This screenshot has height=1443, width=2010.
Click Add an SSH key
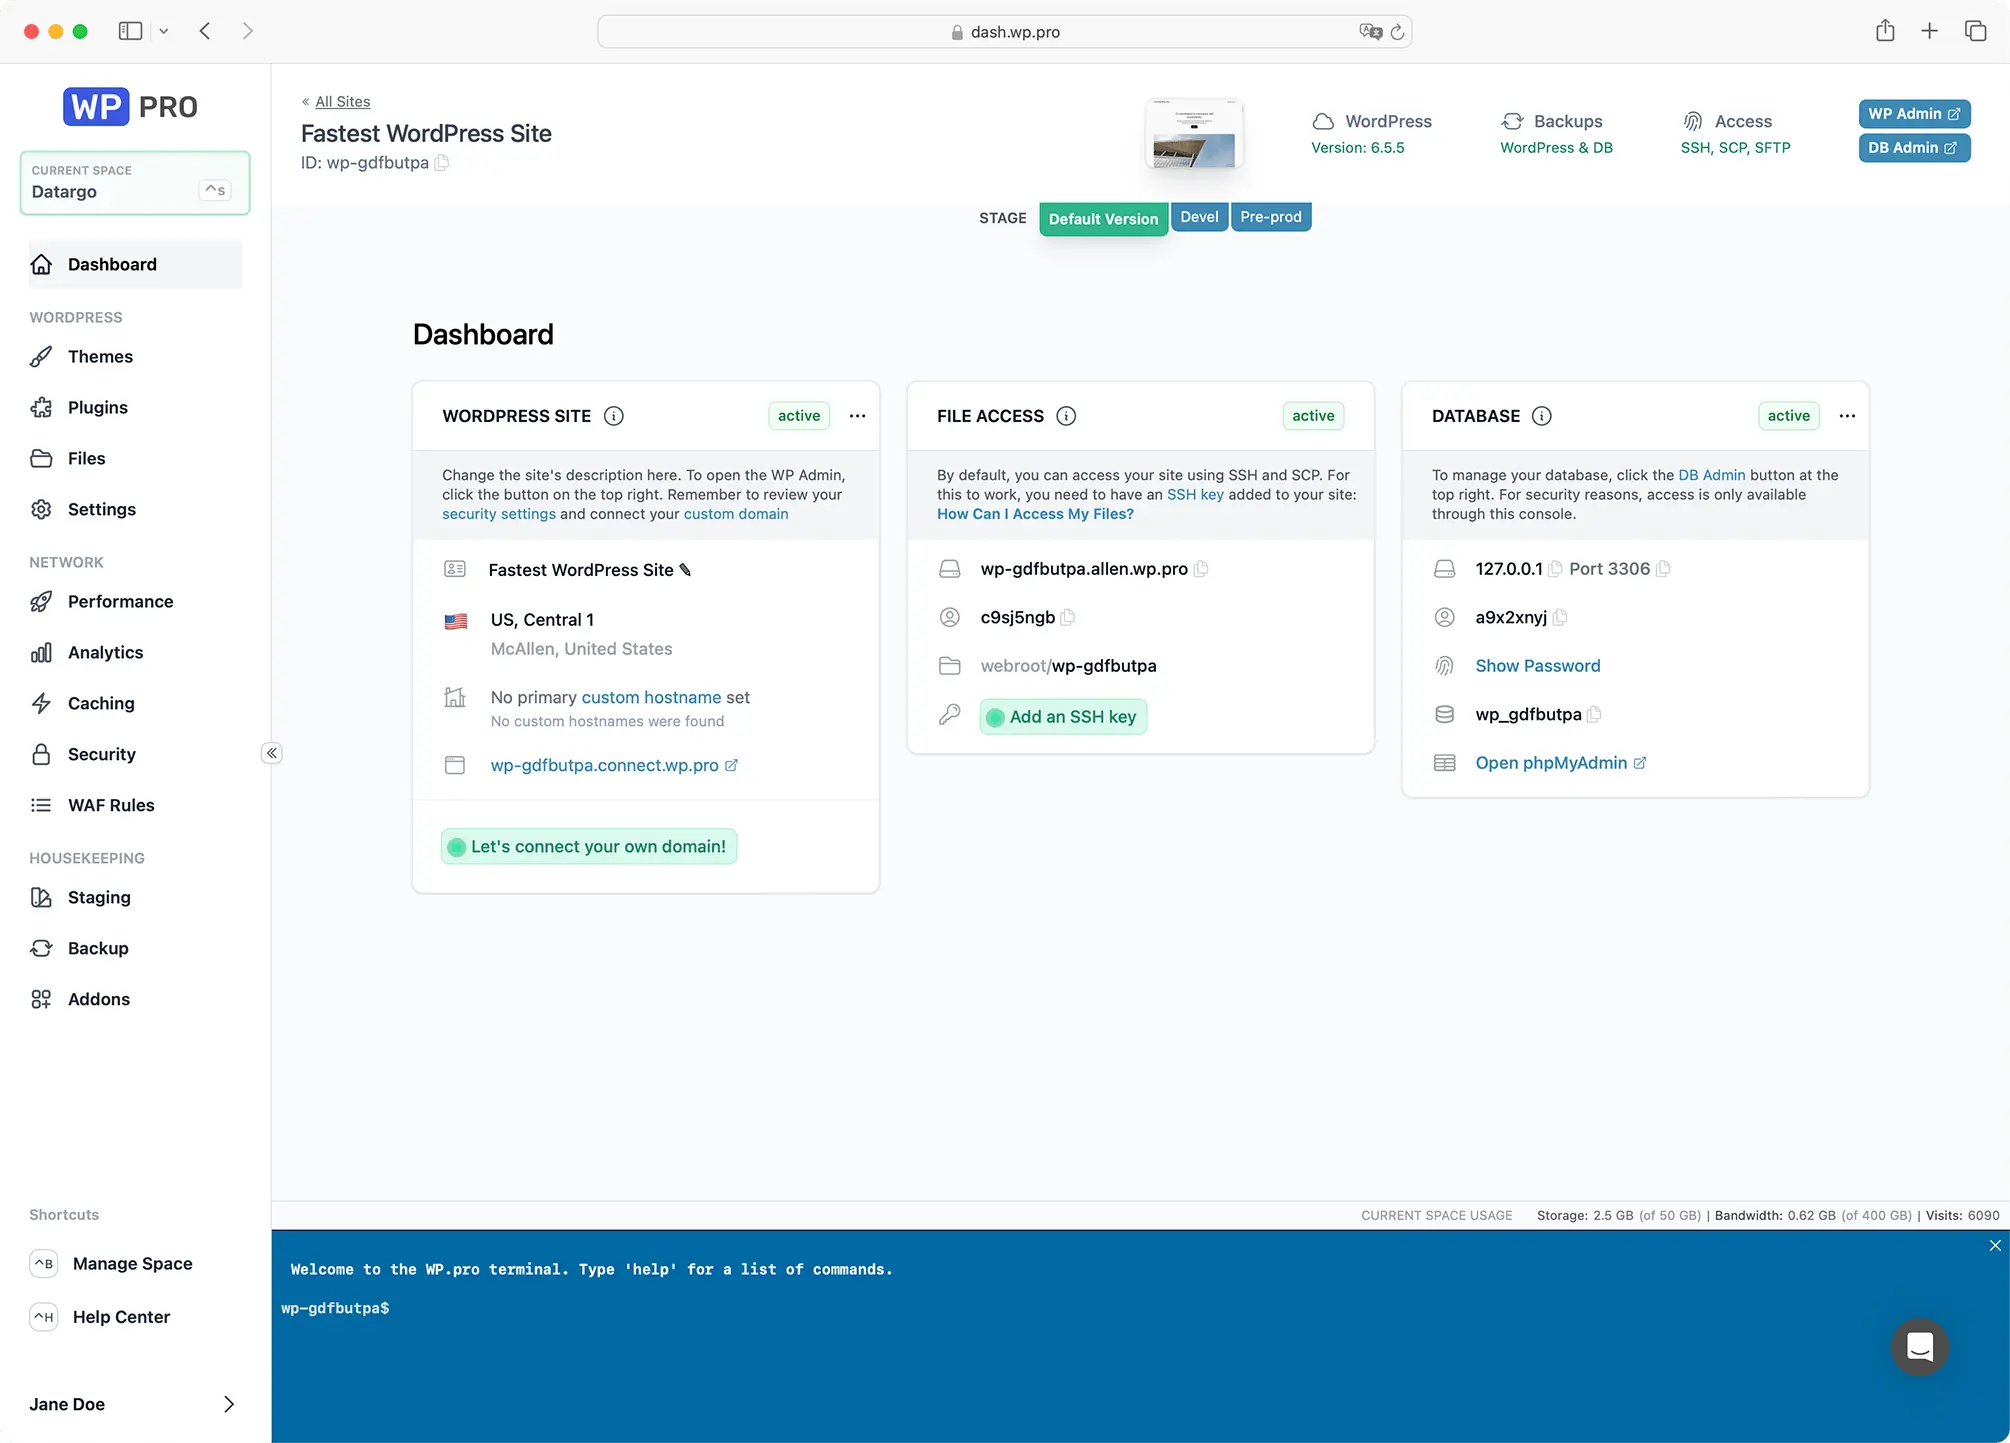point(1063,717)
